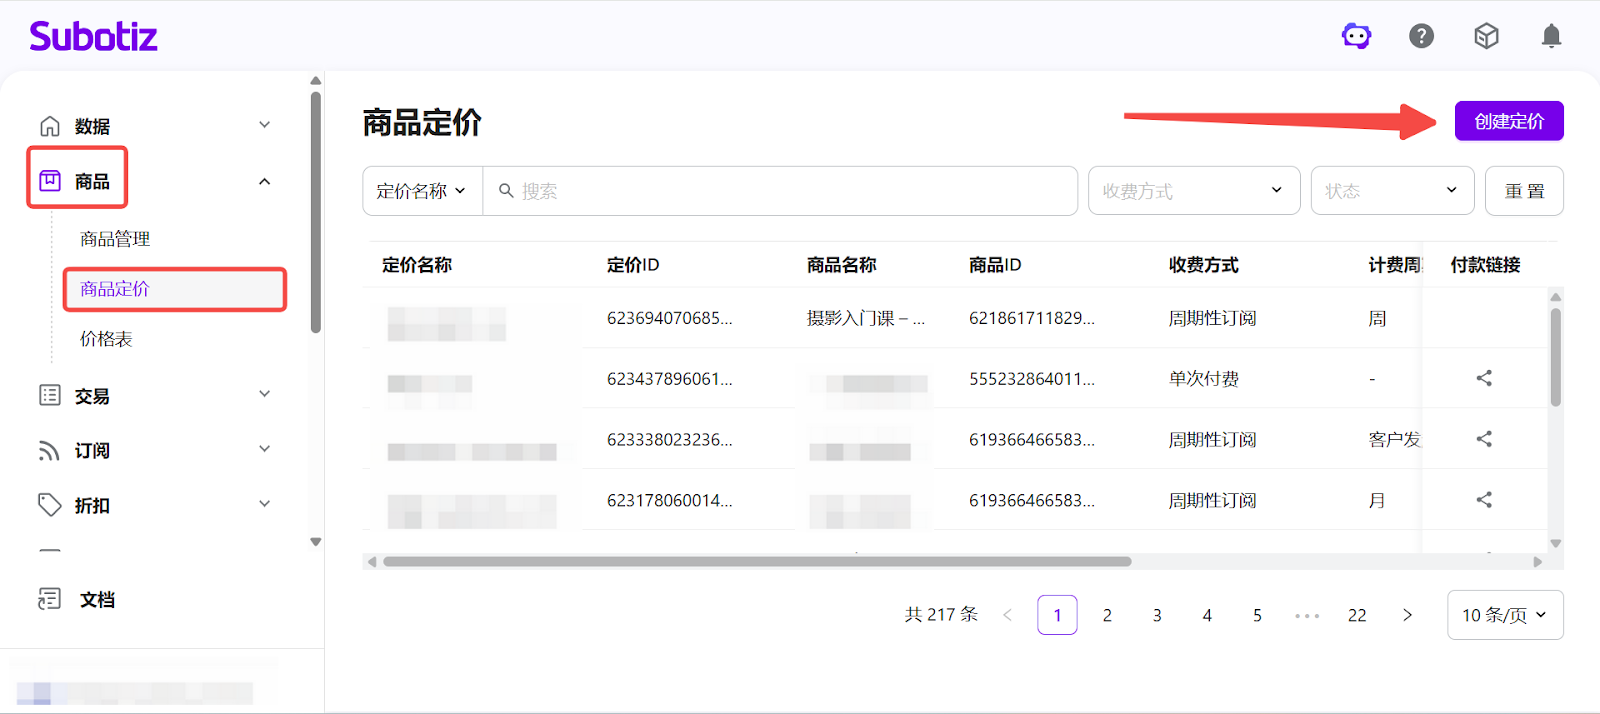Click share icon for 客户发 row

click(x=1484, y=439)
